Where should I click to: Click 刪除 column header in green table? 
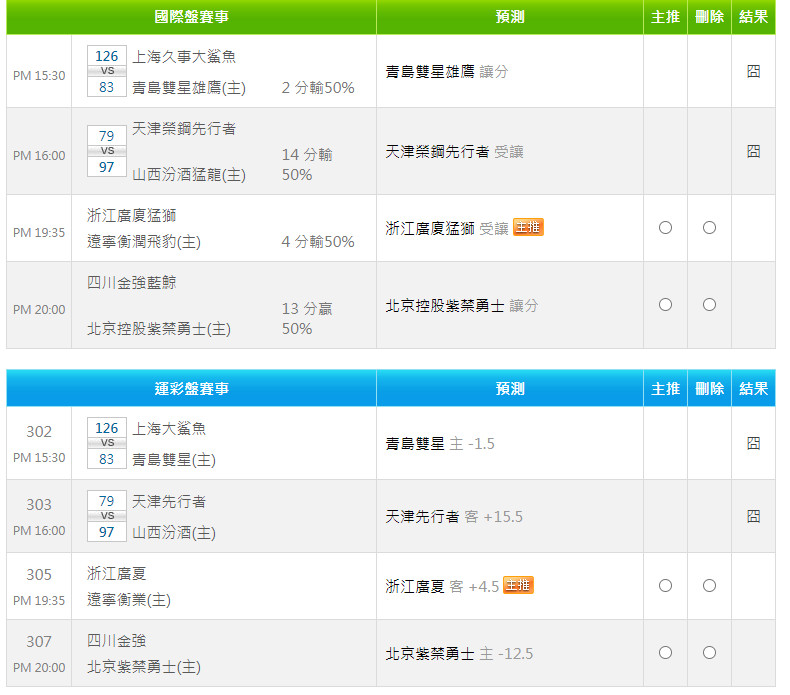point(709,17)
